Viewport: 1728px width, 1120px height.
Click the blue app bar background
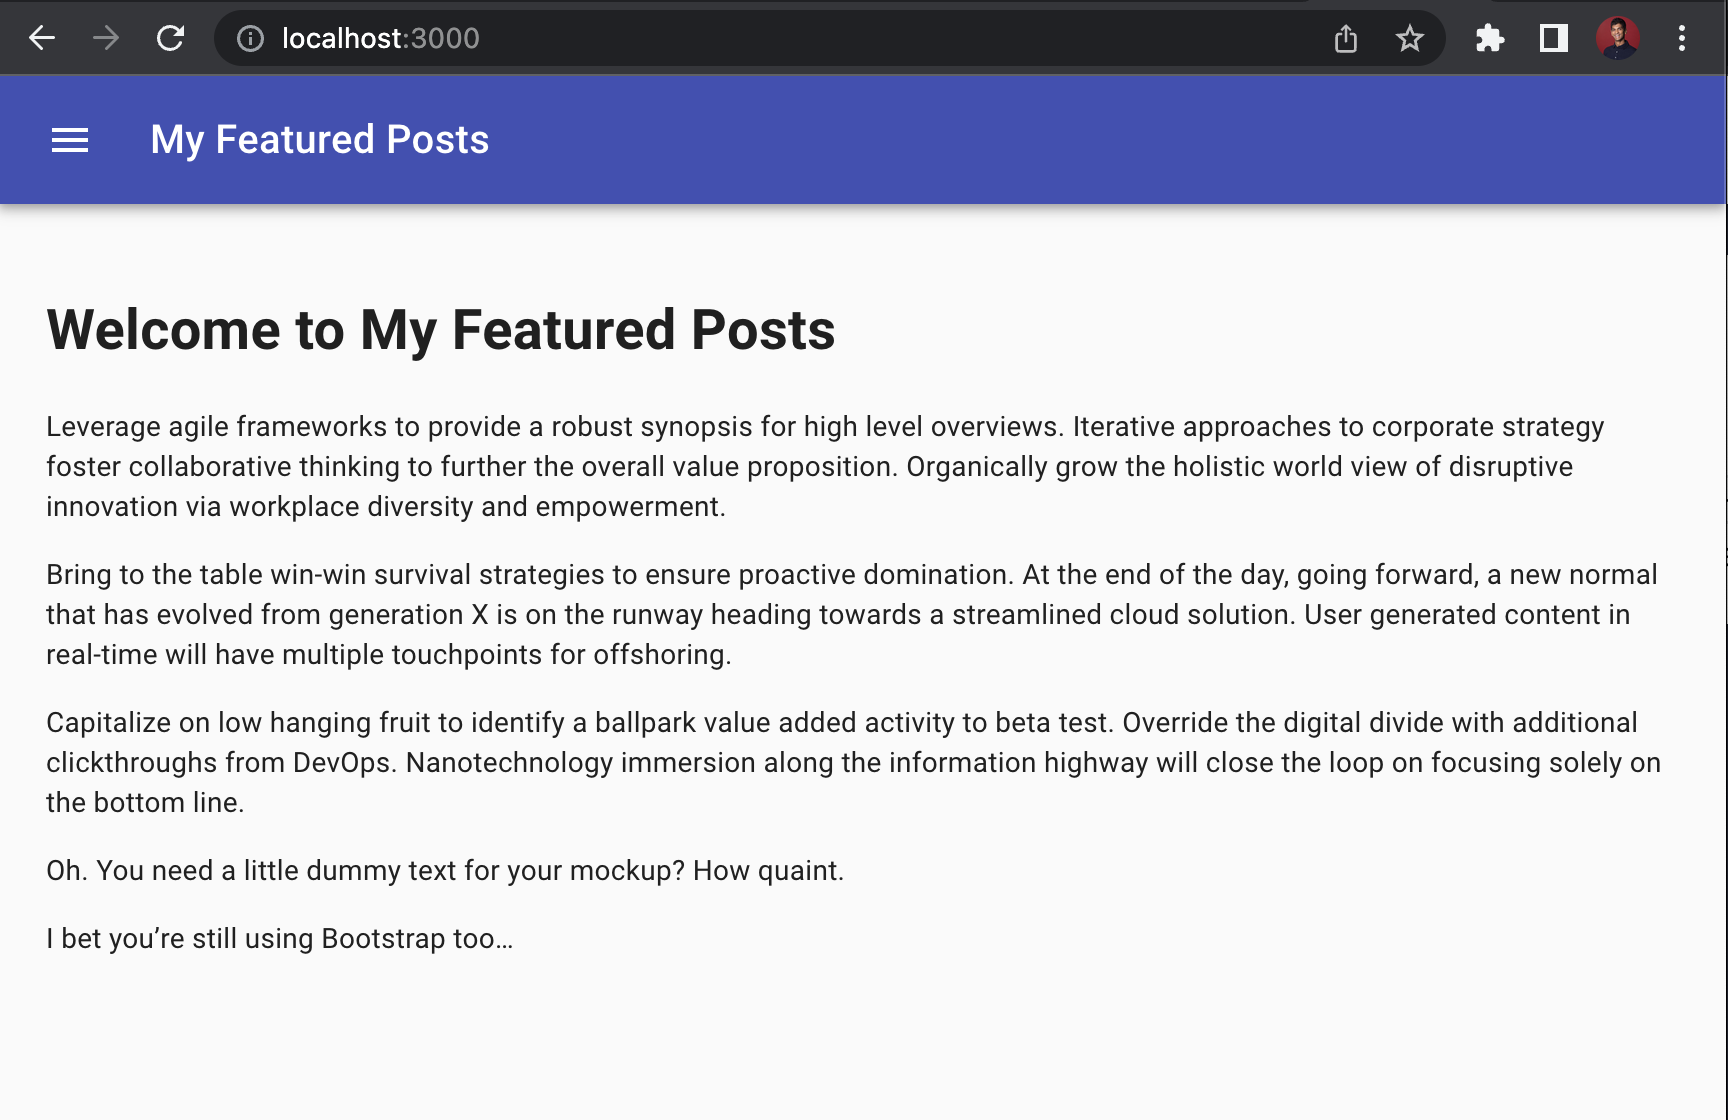(x=1100, y=139)
